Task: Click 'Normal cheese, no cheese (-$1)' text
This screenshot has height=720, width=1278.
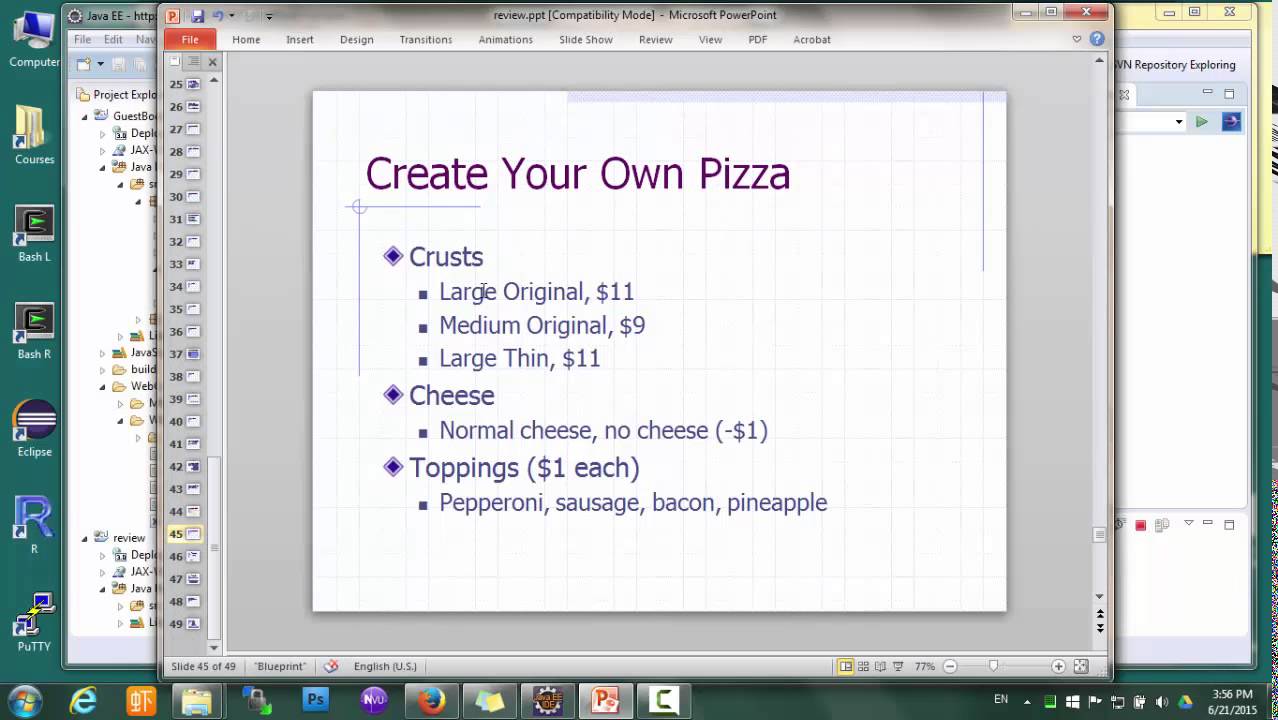Action: (603, 430)
